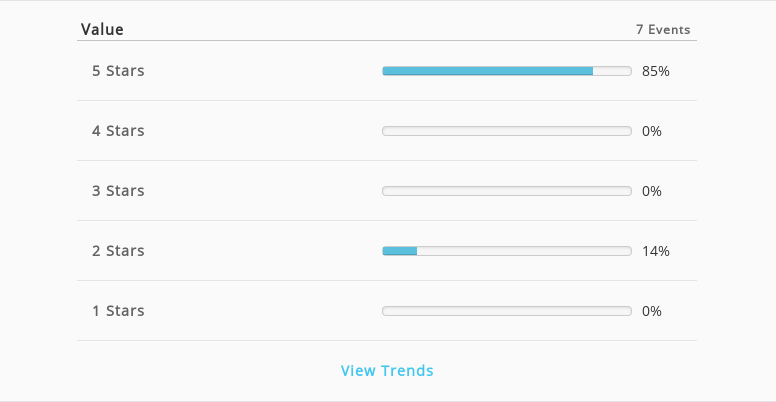
Task: Click the 0% value for 3 Stars
Action: tap(652, 191)
